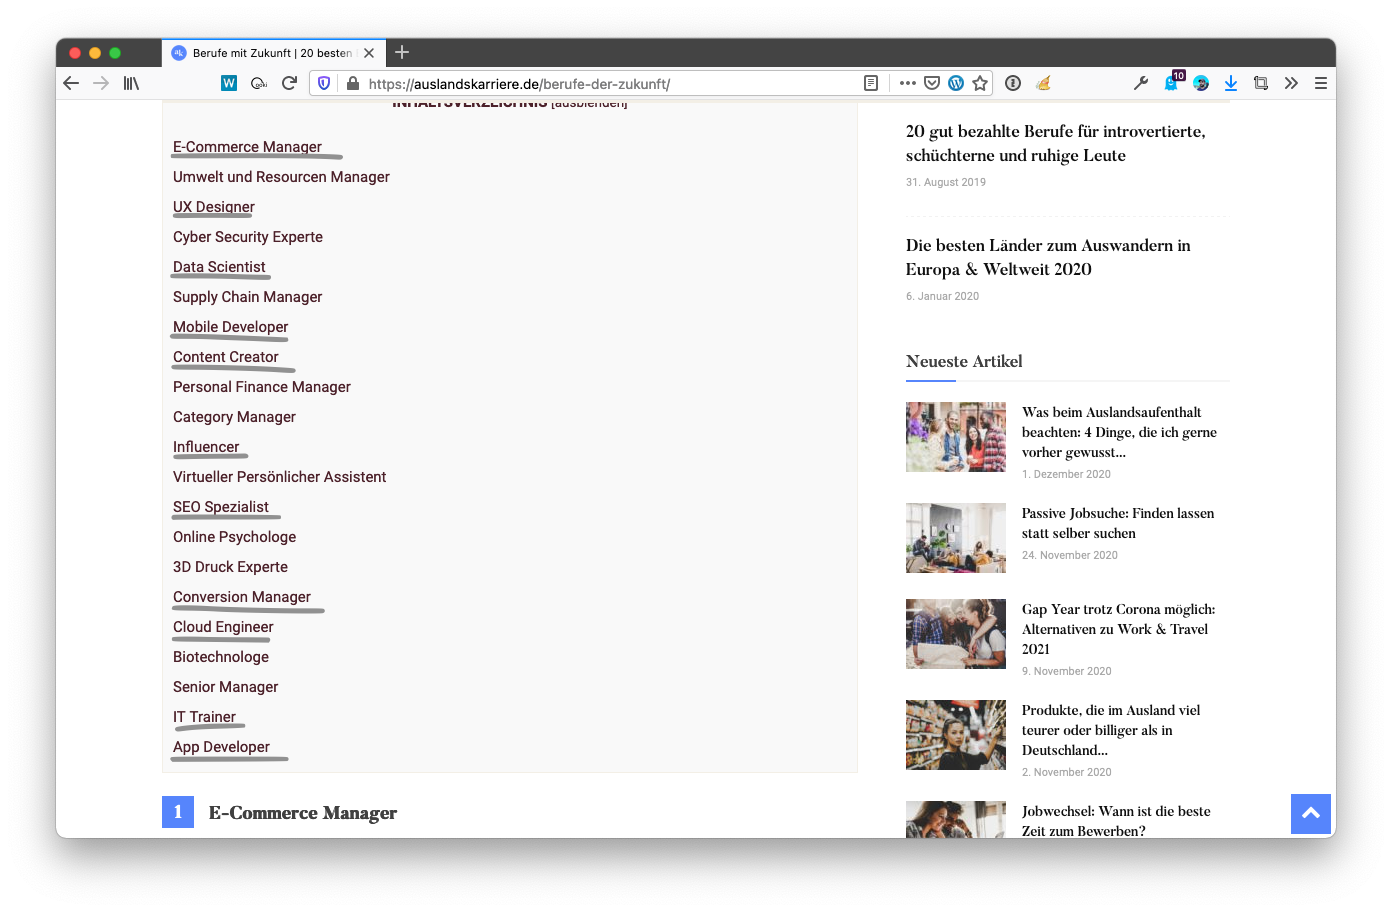The image size is (1392, 912).
Task: Hide the table of contents via [ausblenden]
Action: point(589,104)
